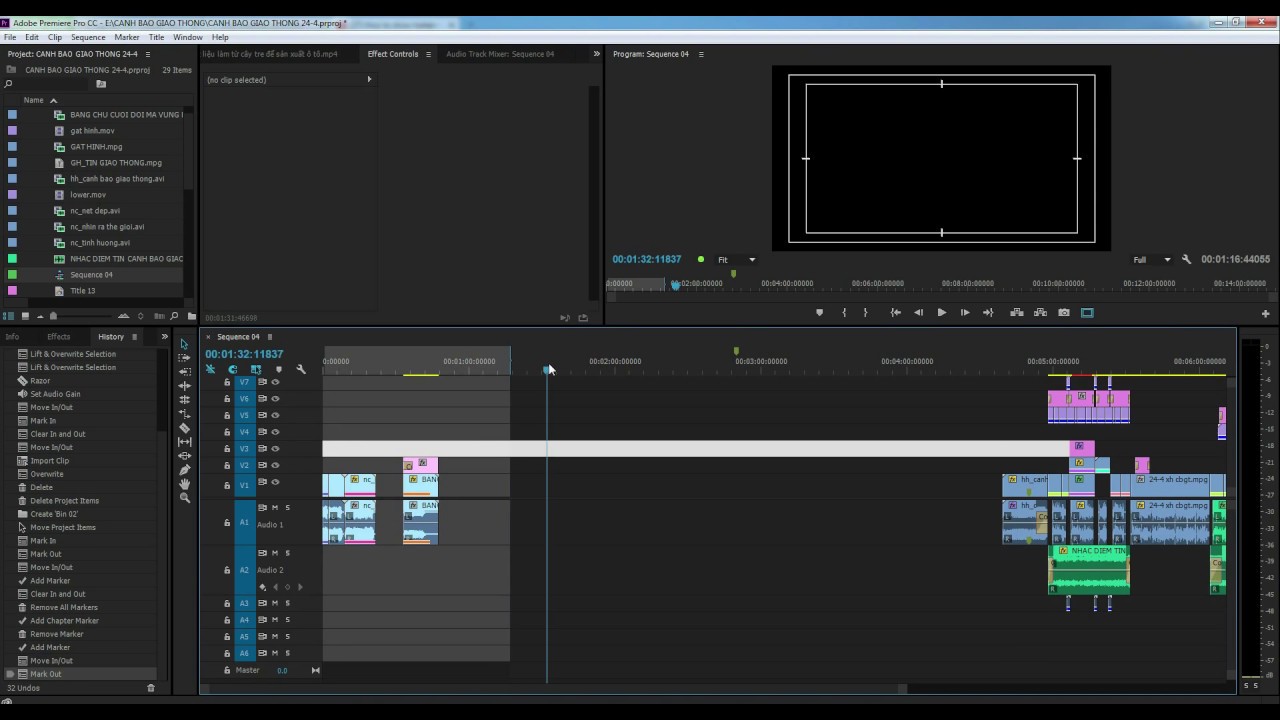Select the Pen tool

pos(184,470)
